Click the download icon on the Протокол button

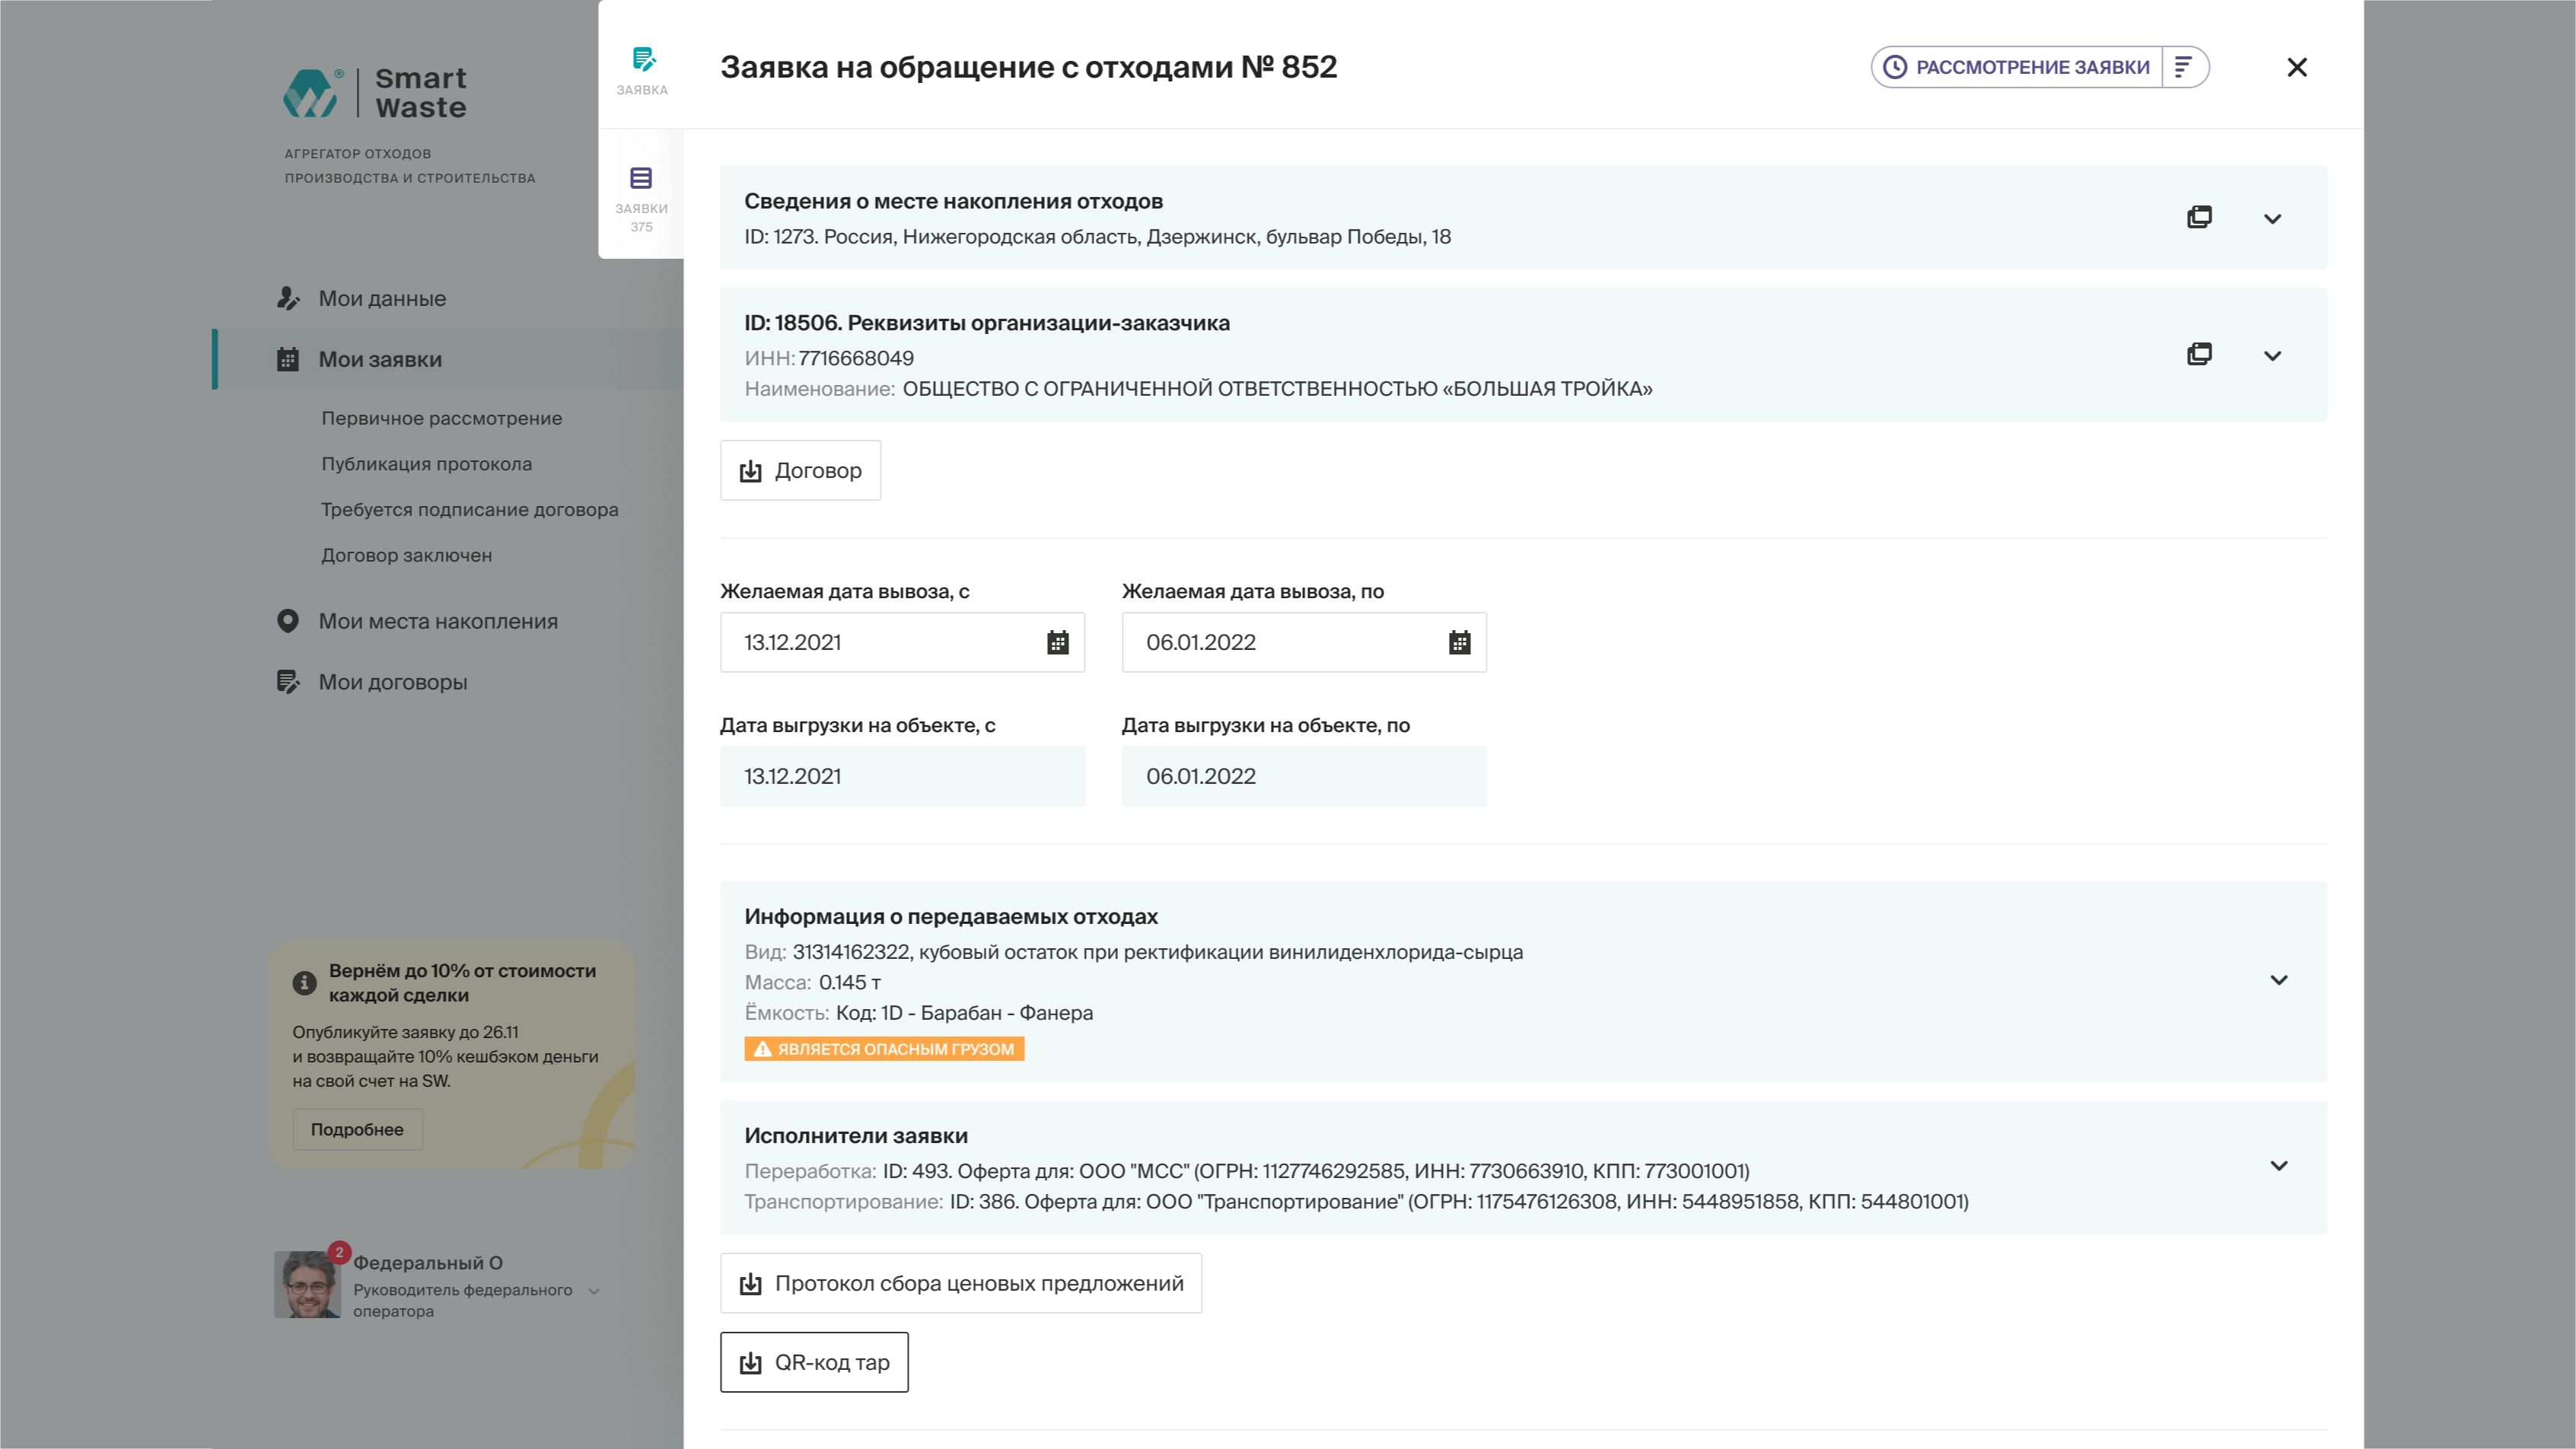[750, 1284]
